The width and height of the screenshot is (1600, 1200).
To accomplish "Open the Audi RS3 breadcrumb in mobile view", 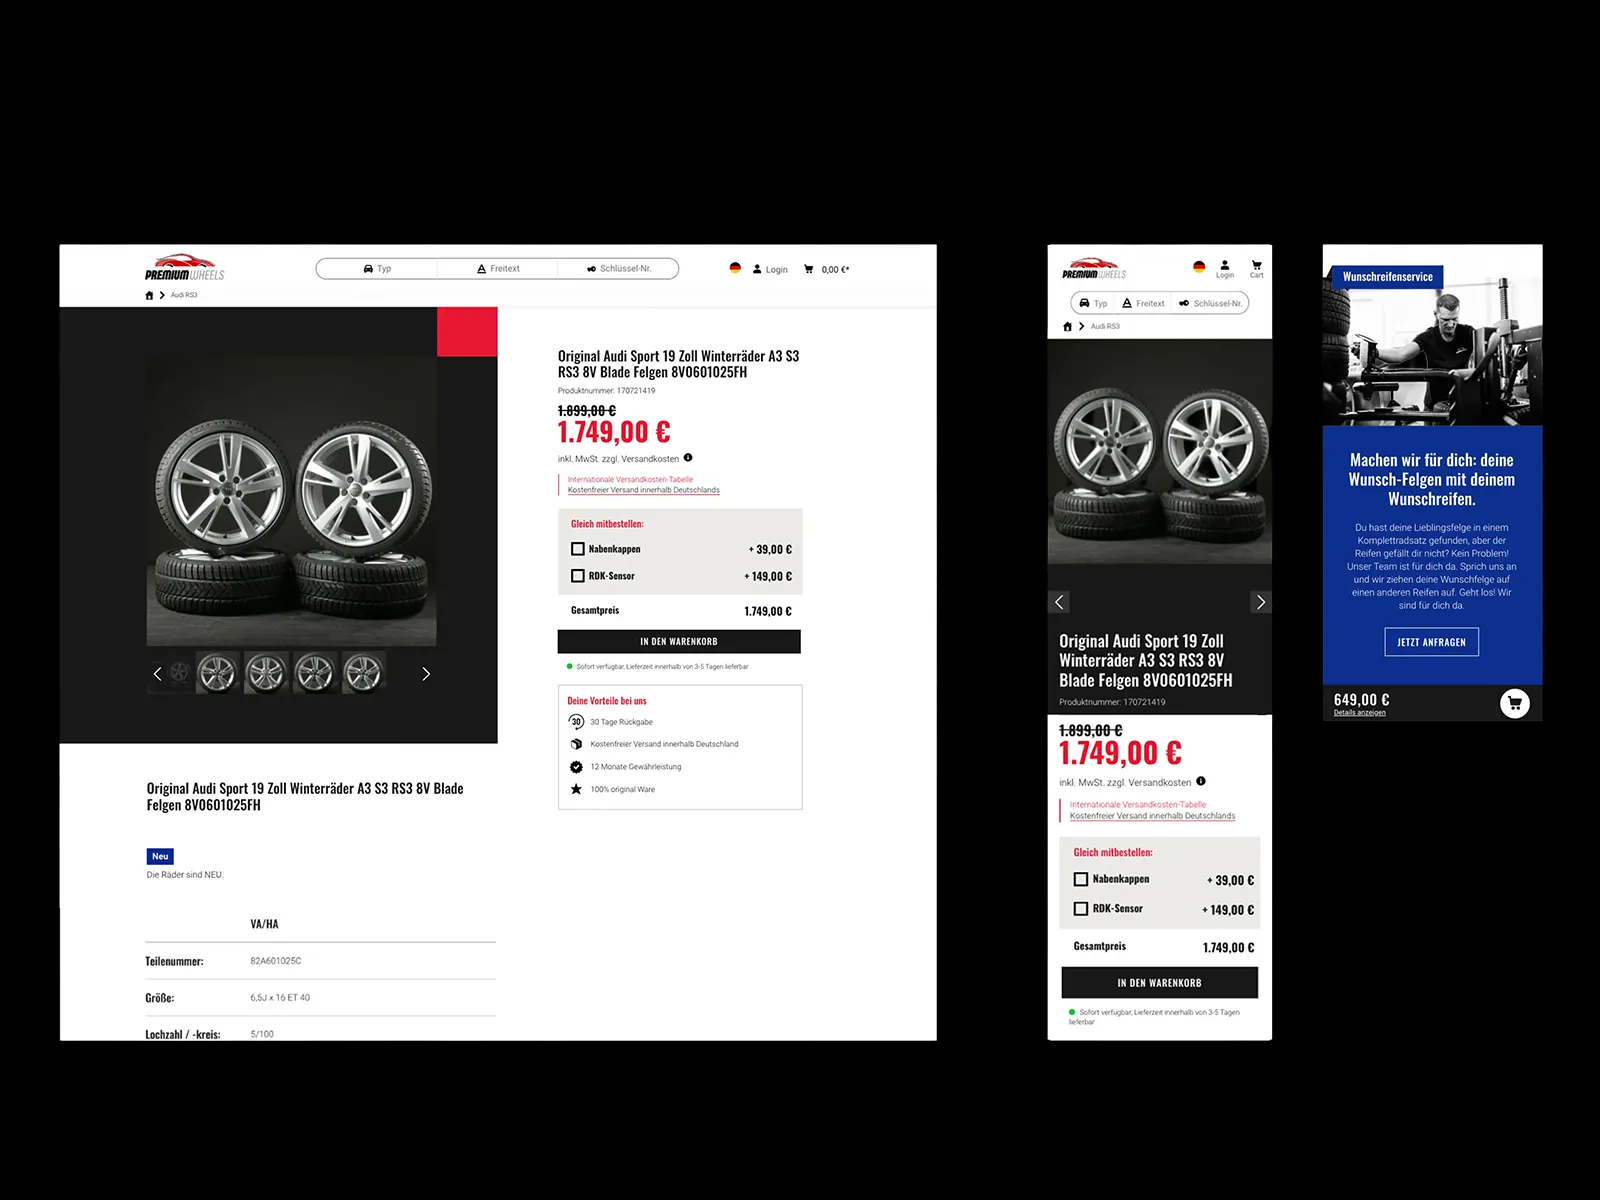I will 1105,326.
